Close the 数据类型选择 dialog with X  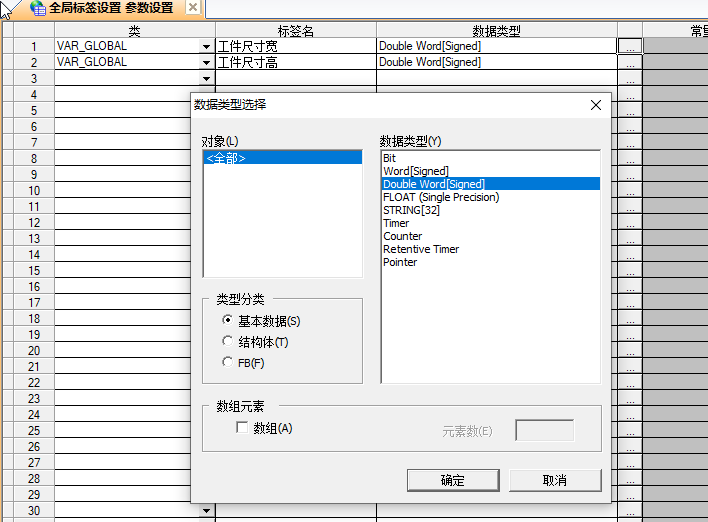click(596, 105)
